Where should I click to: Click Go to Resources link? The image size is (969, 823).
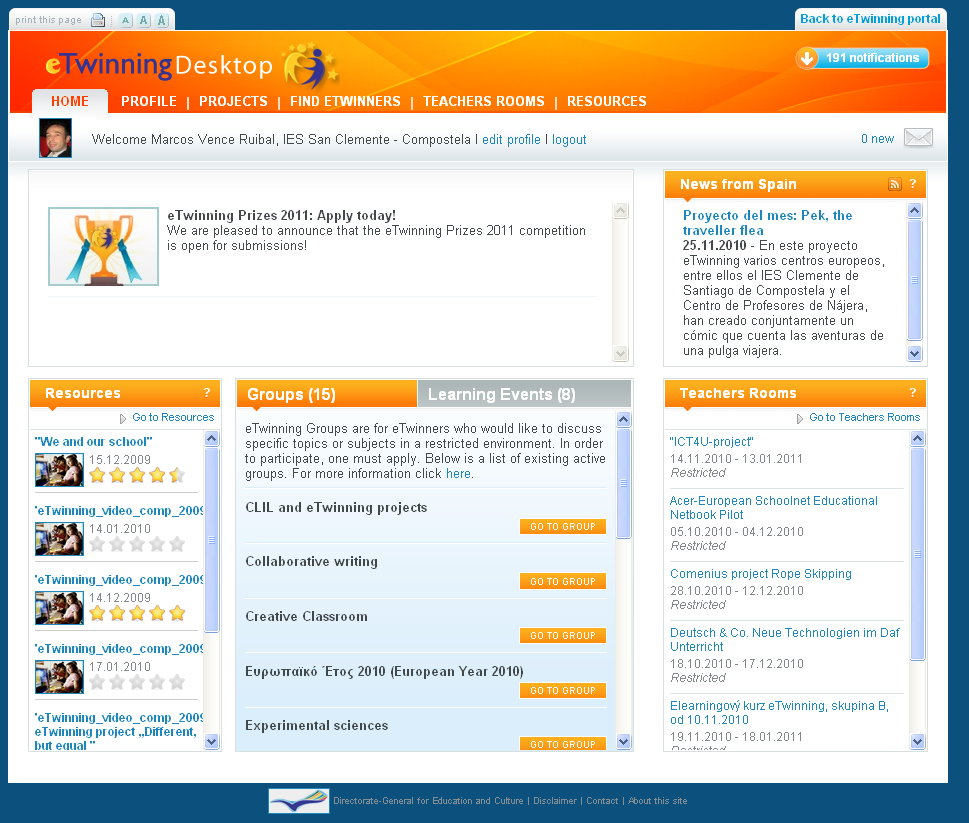[x=173, y=417]
